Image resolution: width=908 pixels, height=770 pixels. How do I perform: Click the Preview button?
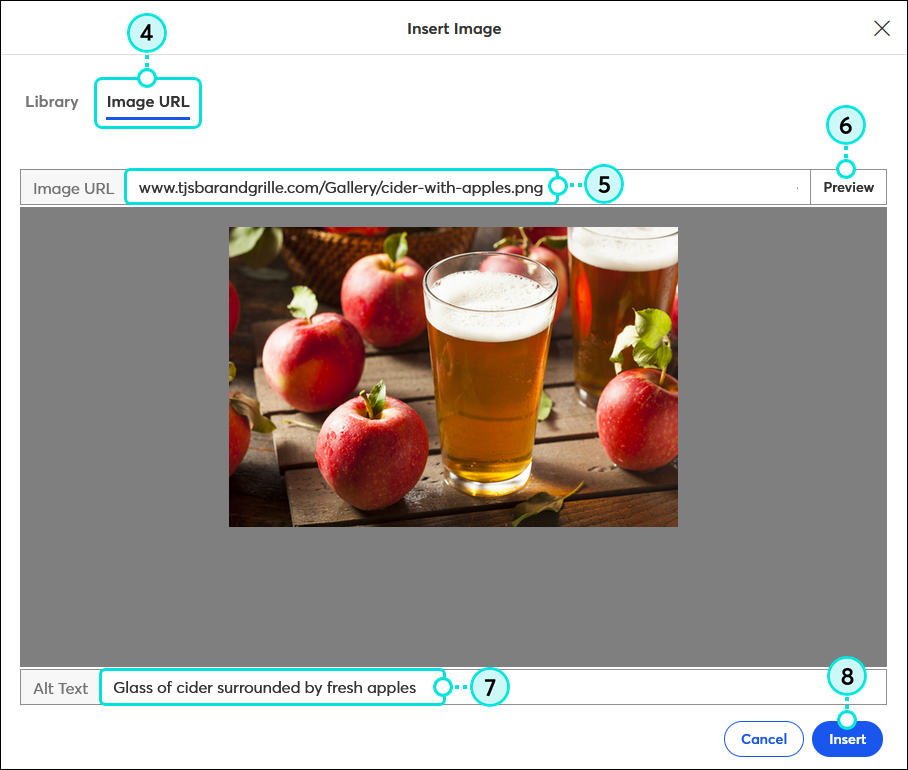click(848, 186)
